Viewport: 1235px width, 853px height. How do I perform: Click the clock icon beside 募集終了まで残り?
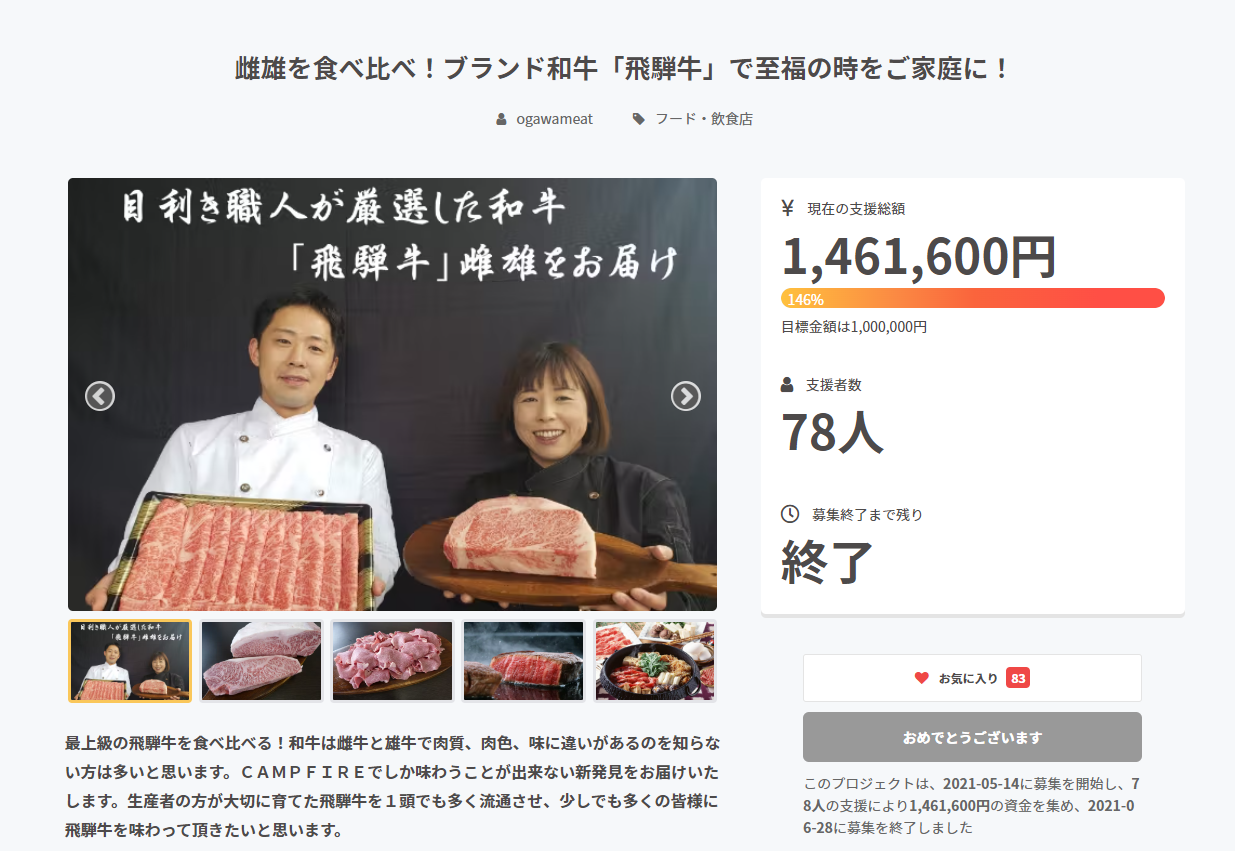[790, 514]
